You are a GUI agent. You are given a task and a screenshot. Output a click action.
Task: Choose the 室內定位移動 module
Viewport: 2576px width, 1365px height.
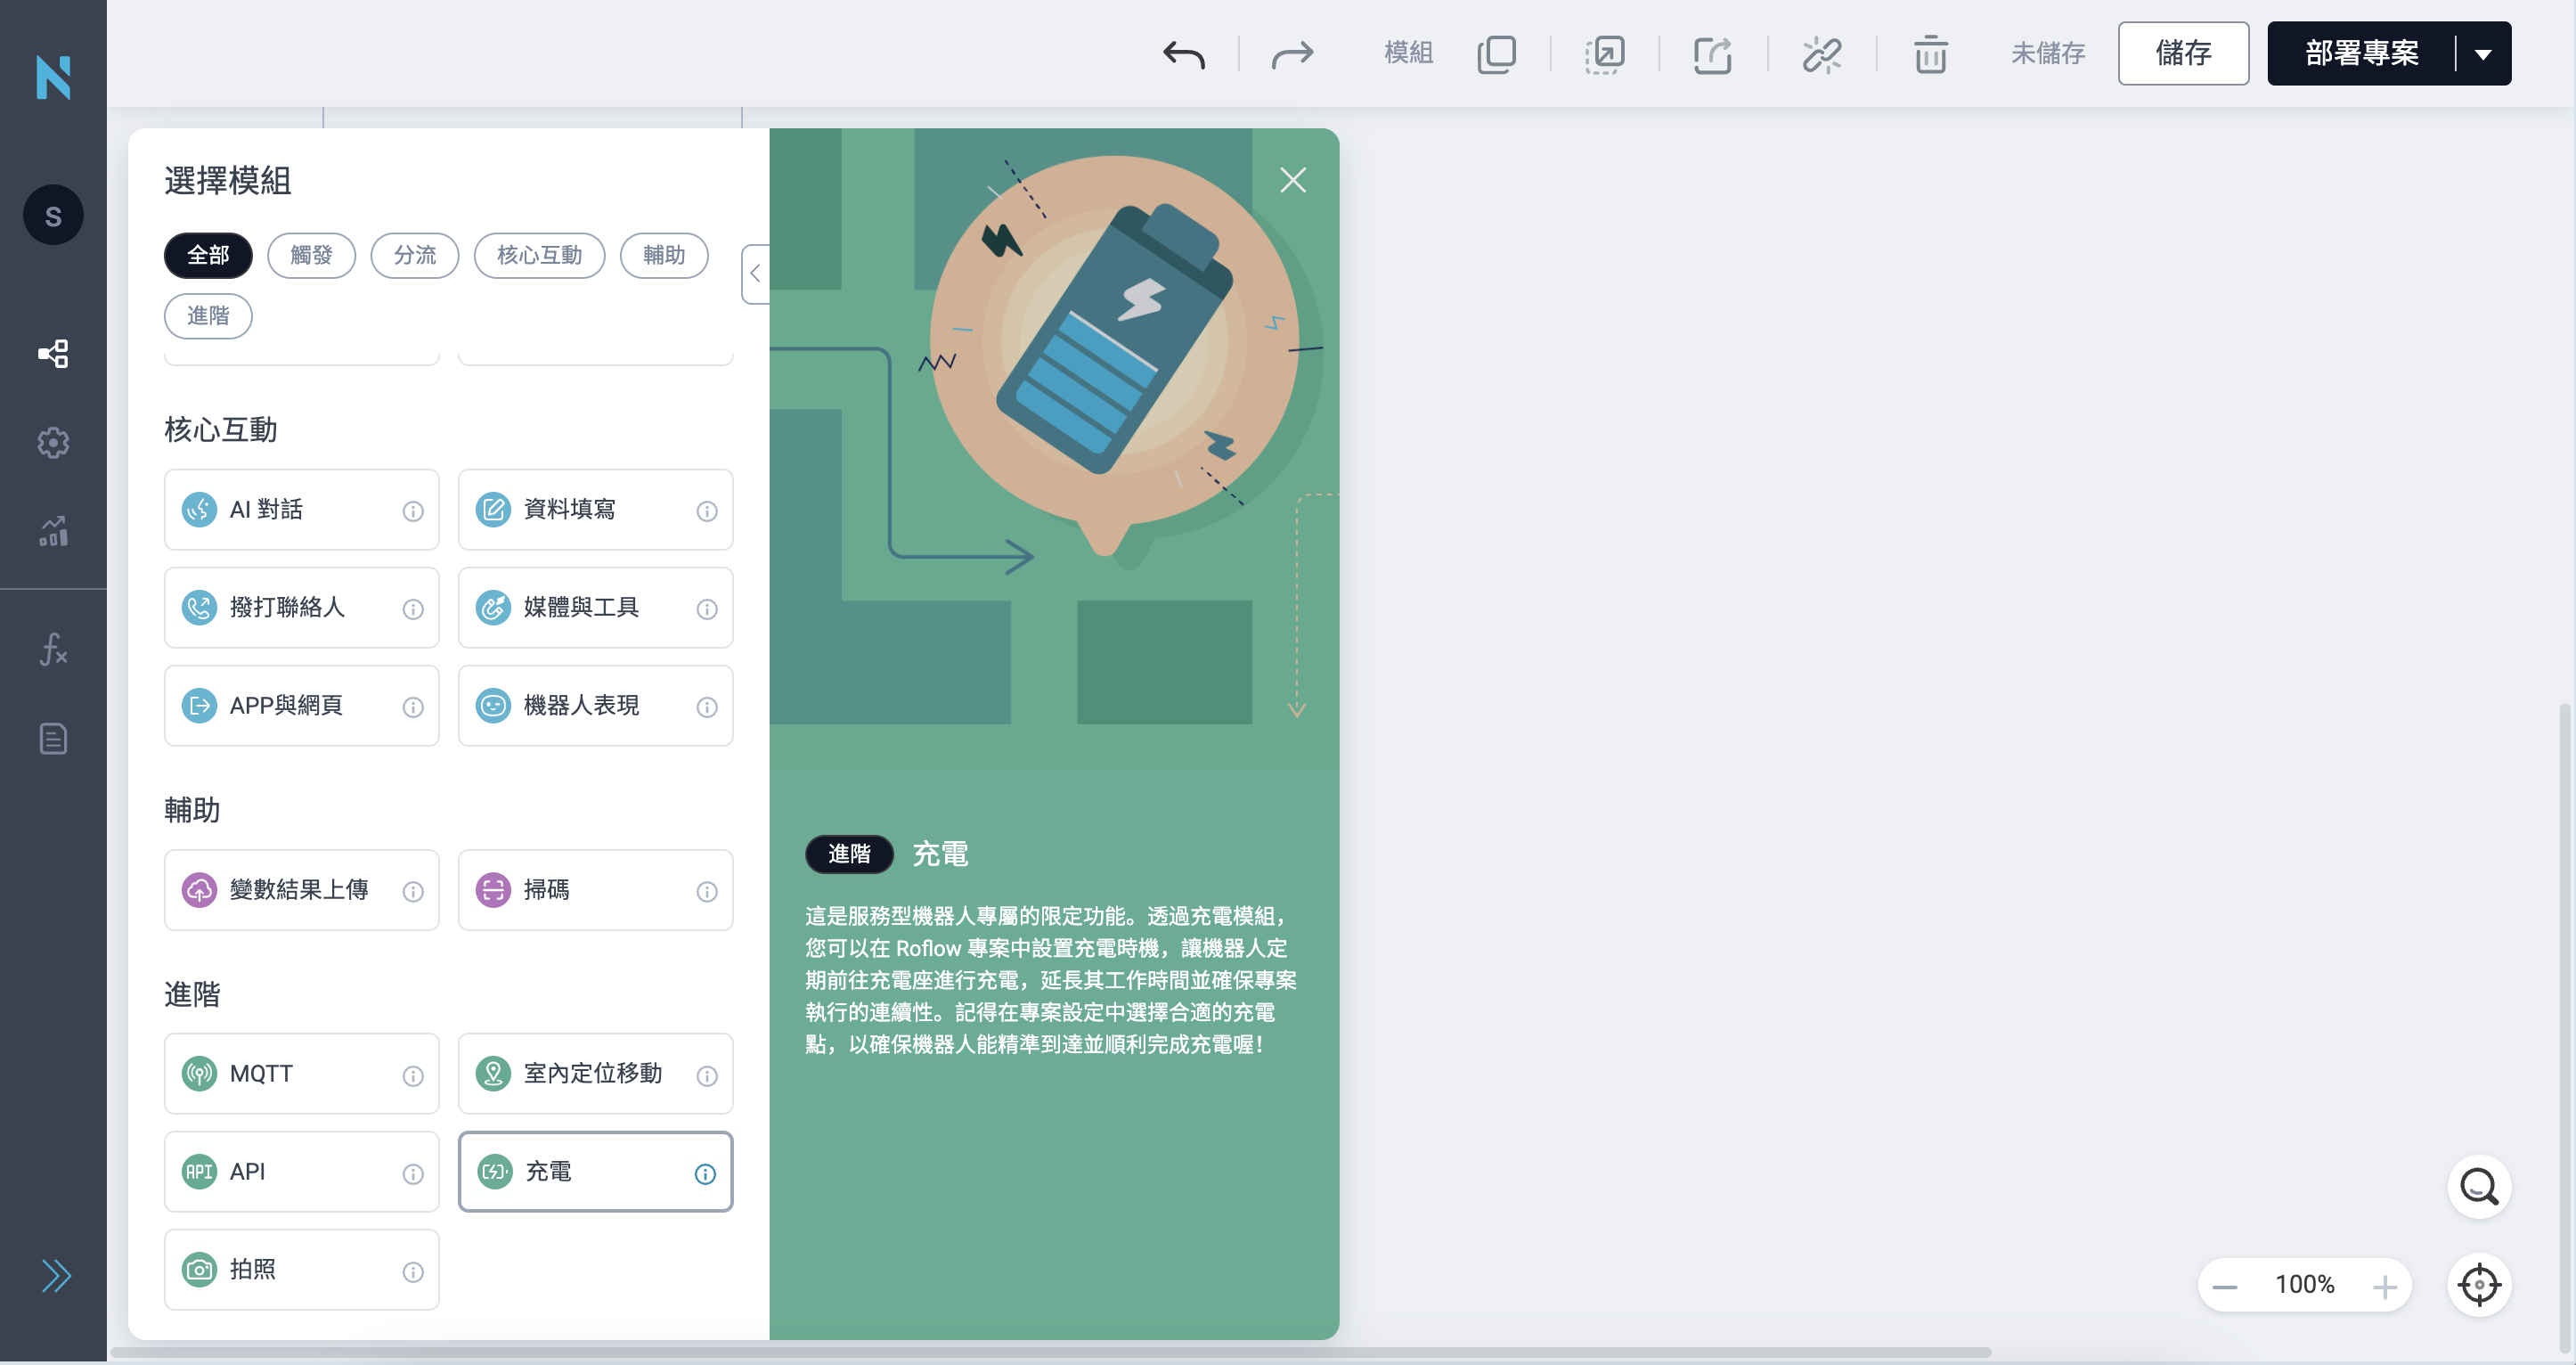595,1074
